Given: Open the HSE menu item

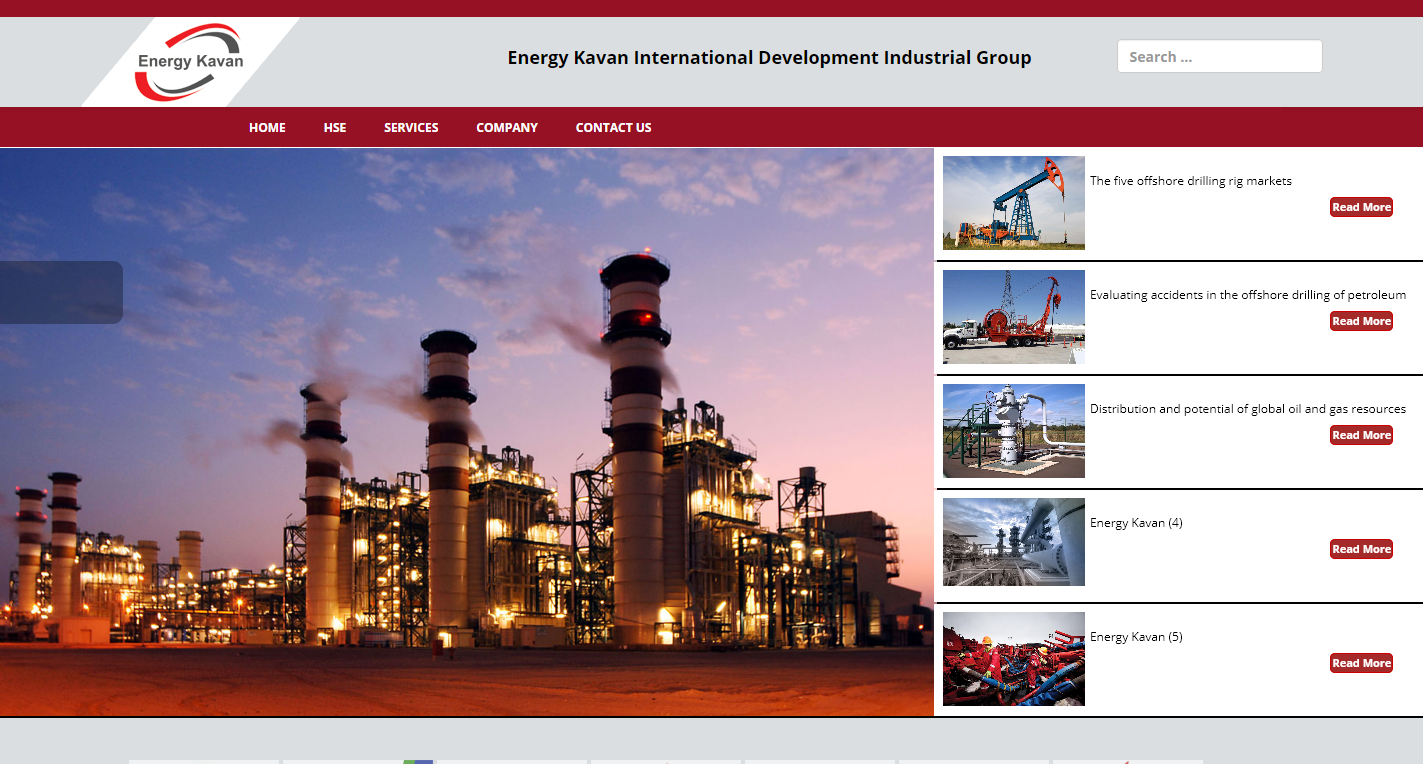Looking at the screenshot, I should 335,128.
